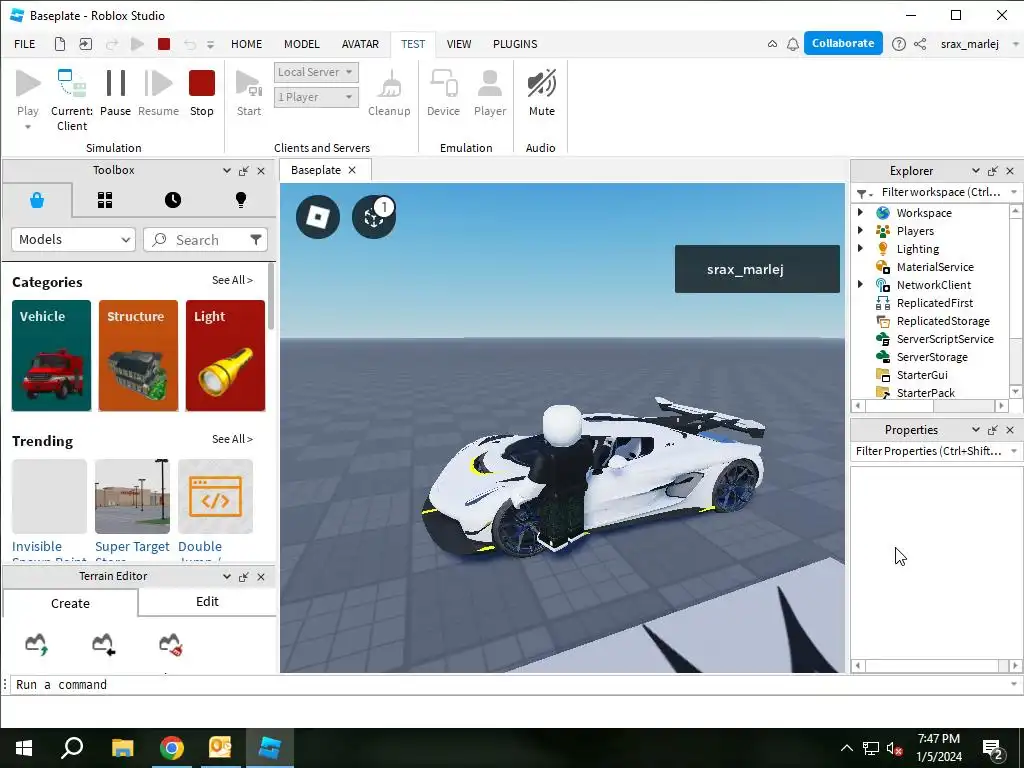
Task: Switch to the VIEW ribbon tab
Action: coord(458,44)
